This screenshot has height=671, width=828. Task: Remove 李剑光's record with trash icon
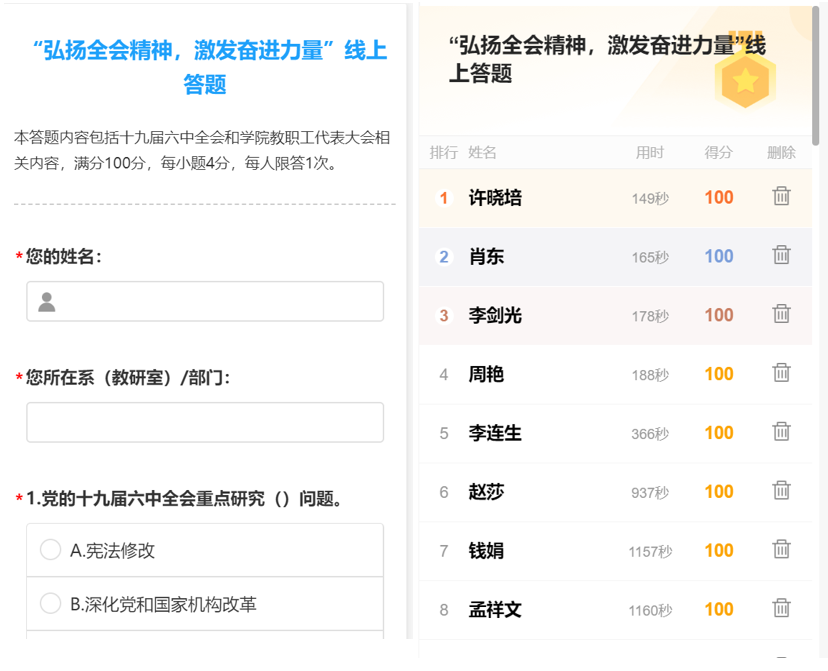[x=781, y=314]
